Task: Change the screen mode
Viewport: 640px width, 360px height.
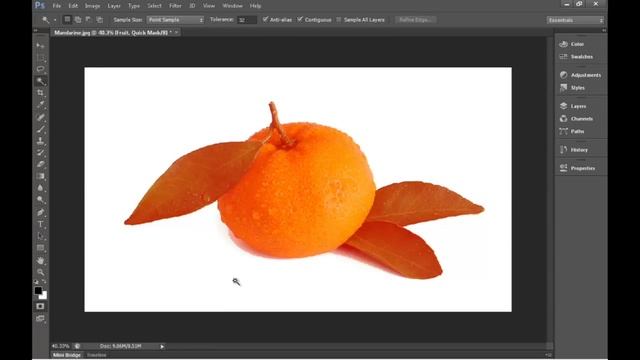Action: point(40,318)
